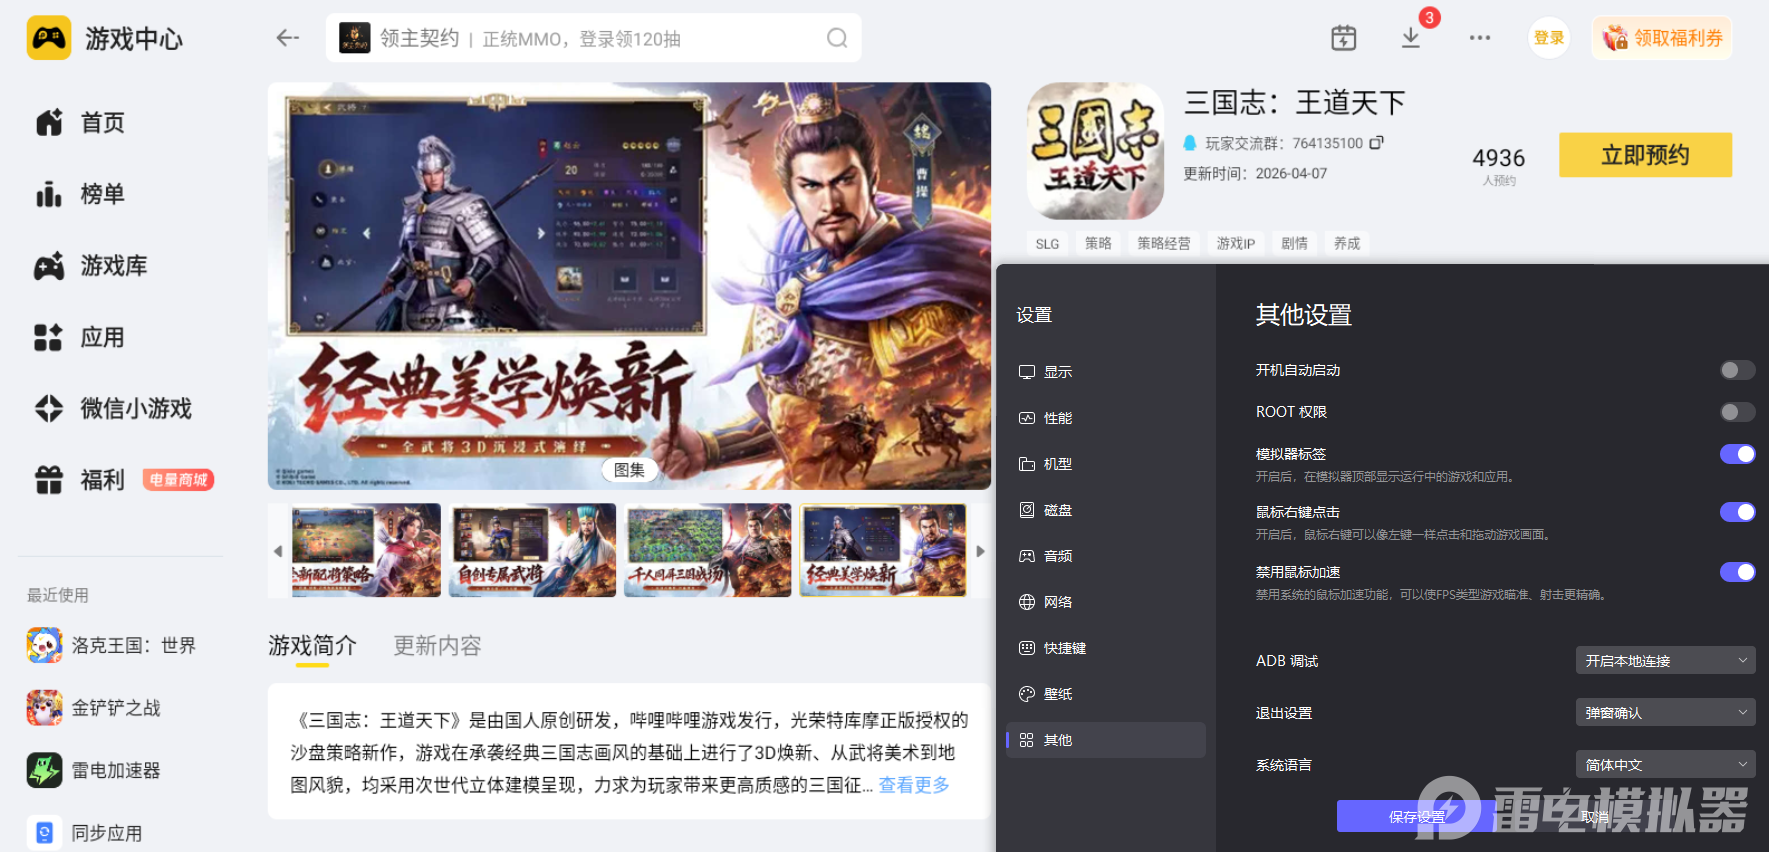Screen dimensions: 1769x852
Task: Click the 图集 gallery button
Action: (x=629, y=470)
